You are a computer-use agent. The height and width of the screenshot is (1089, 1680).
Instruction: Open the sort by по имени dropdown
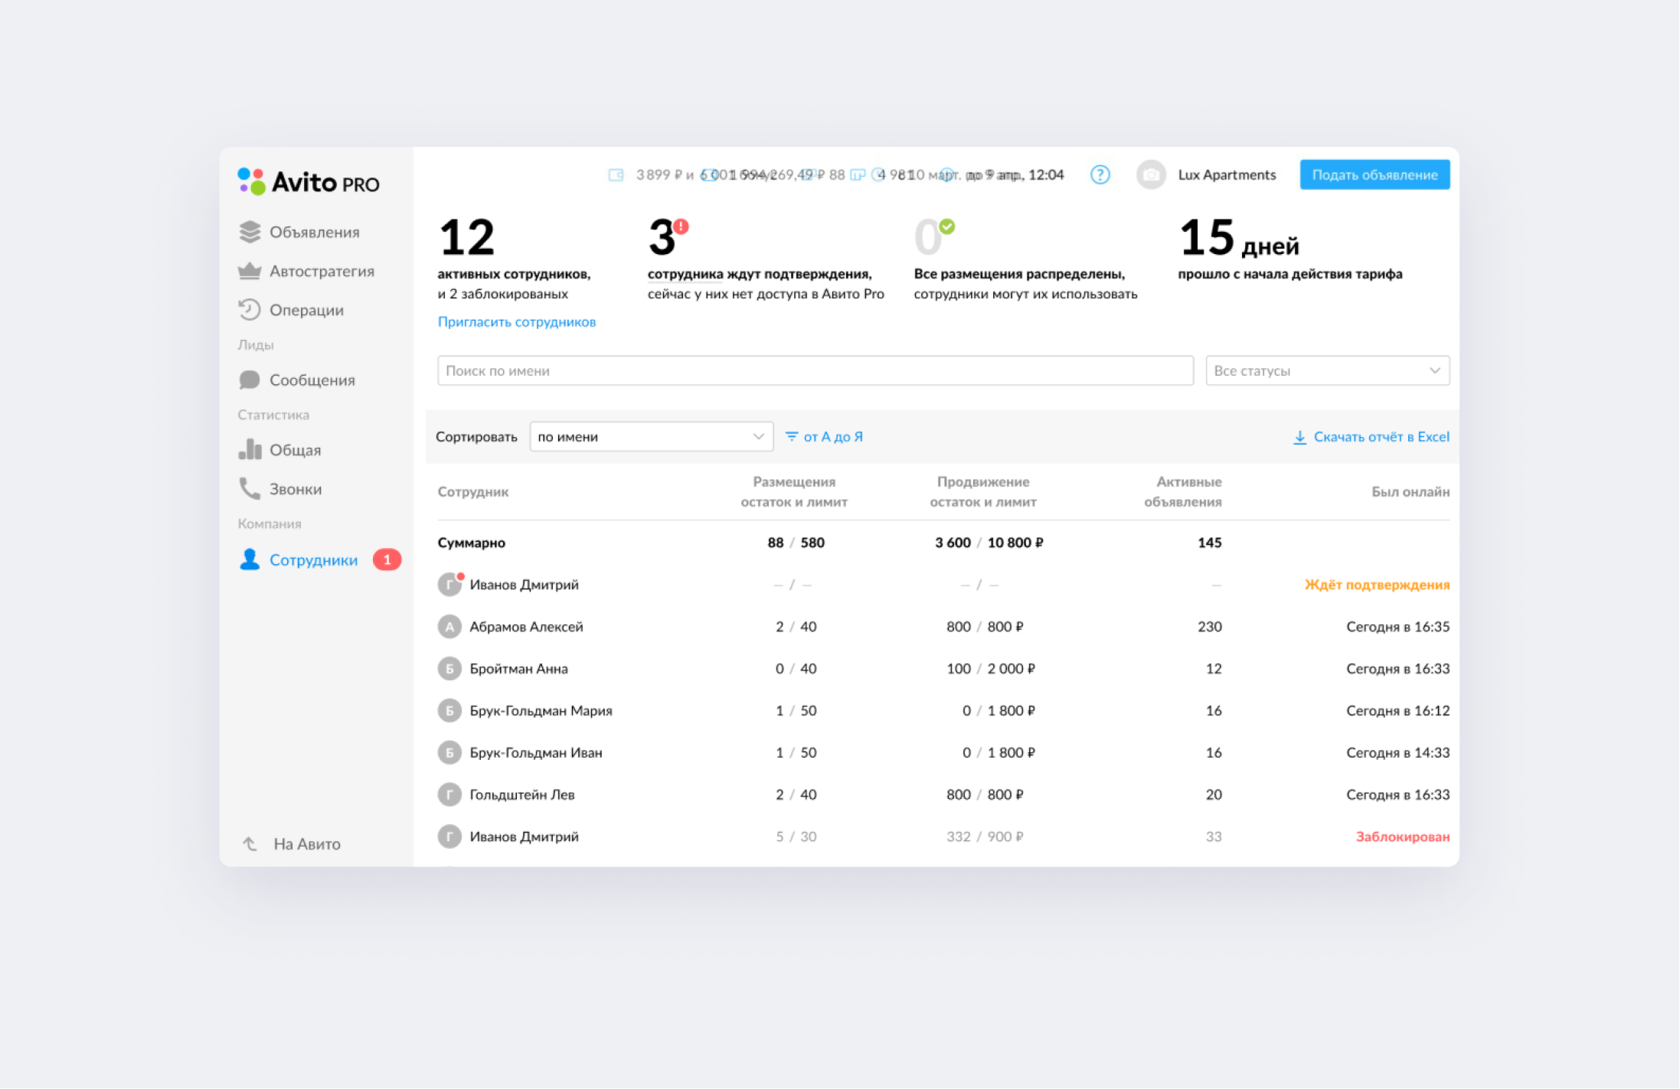(651, 437)
